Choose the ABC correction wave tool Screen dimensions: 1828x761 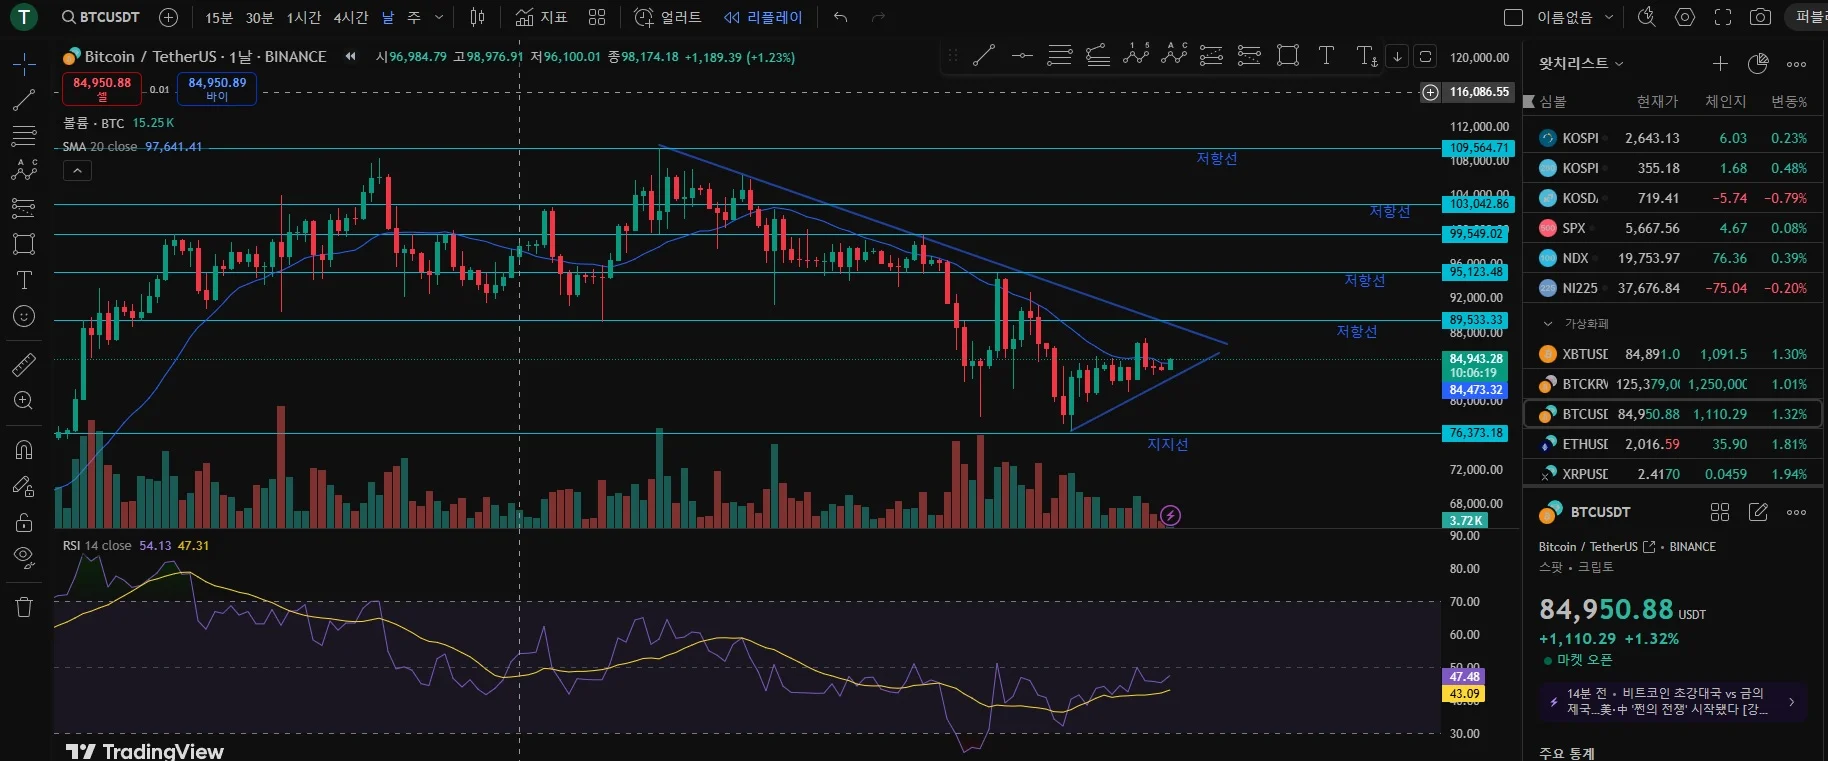click(1174, 56)
